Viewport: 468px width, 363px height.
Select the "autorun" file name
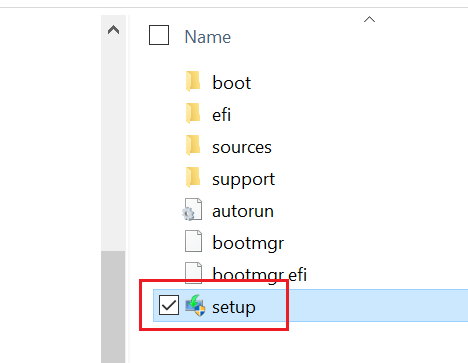tap(243, 211)
